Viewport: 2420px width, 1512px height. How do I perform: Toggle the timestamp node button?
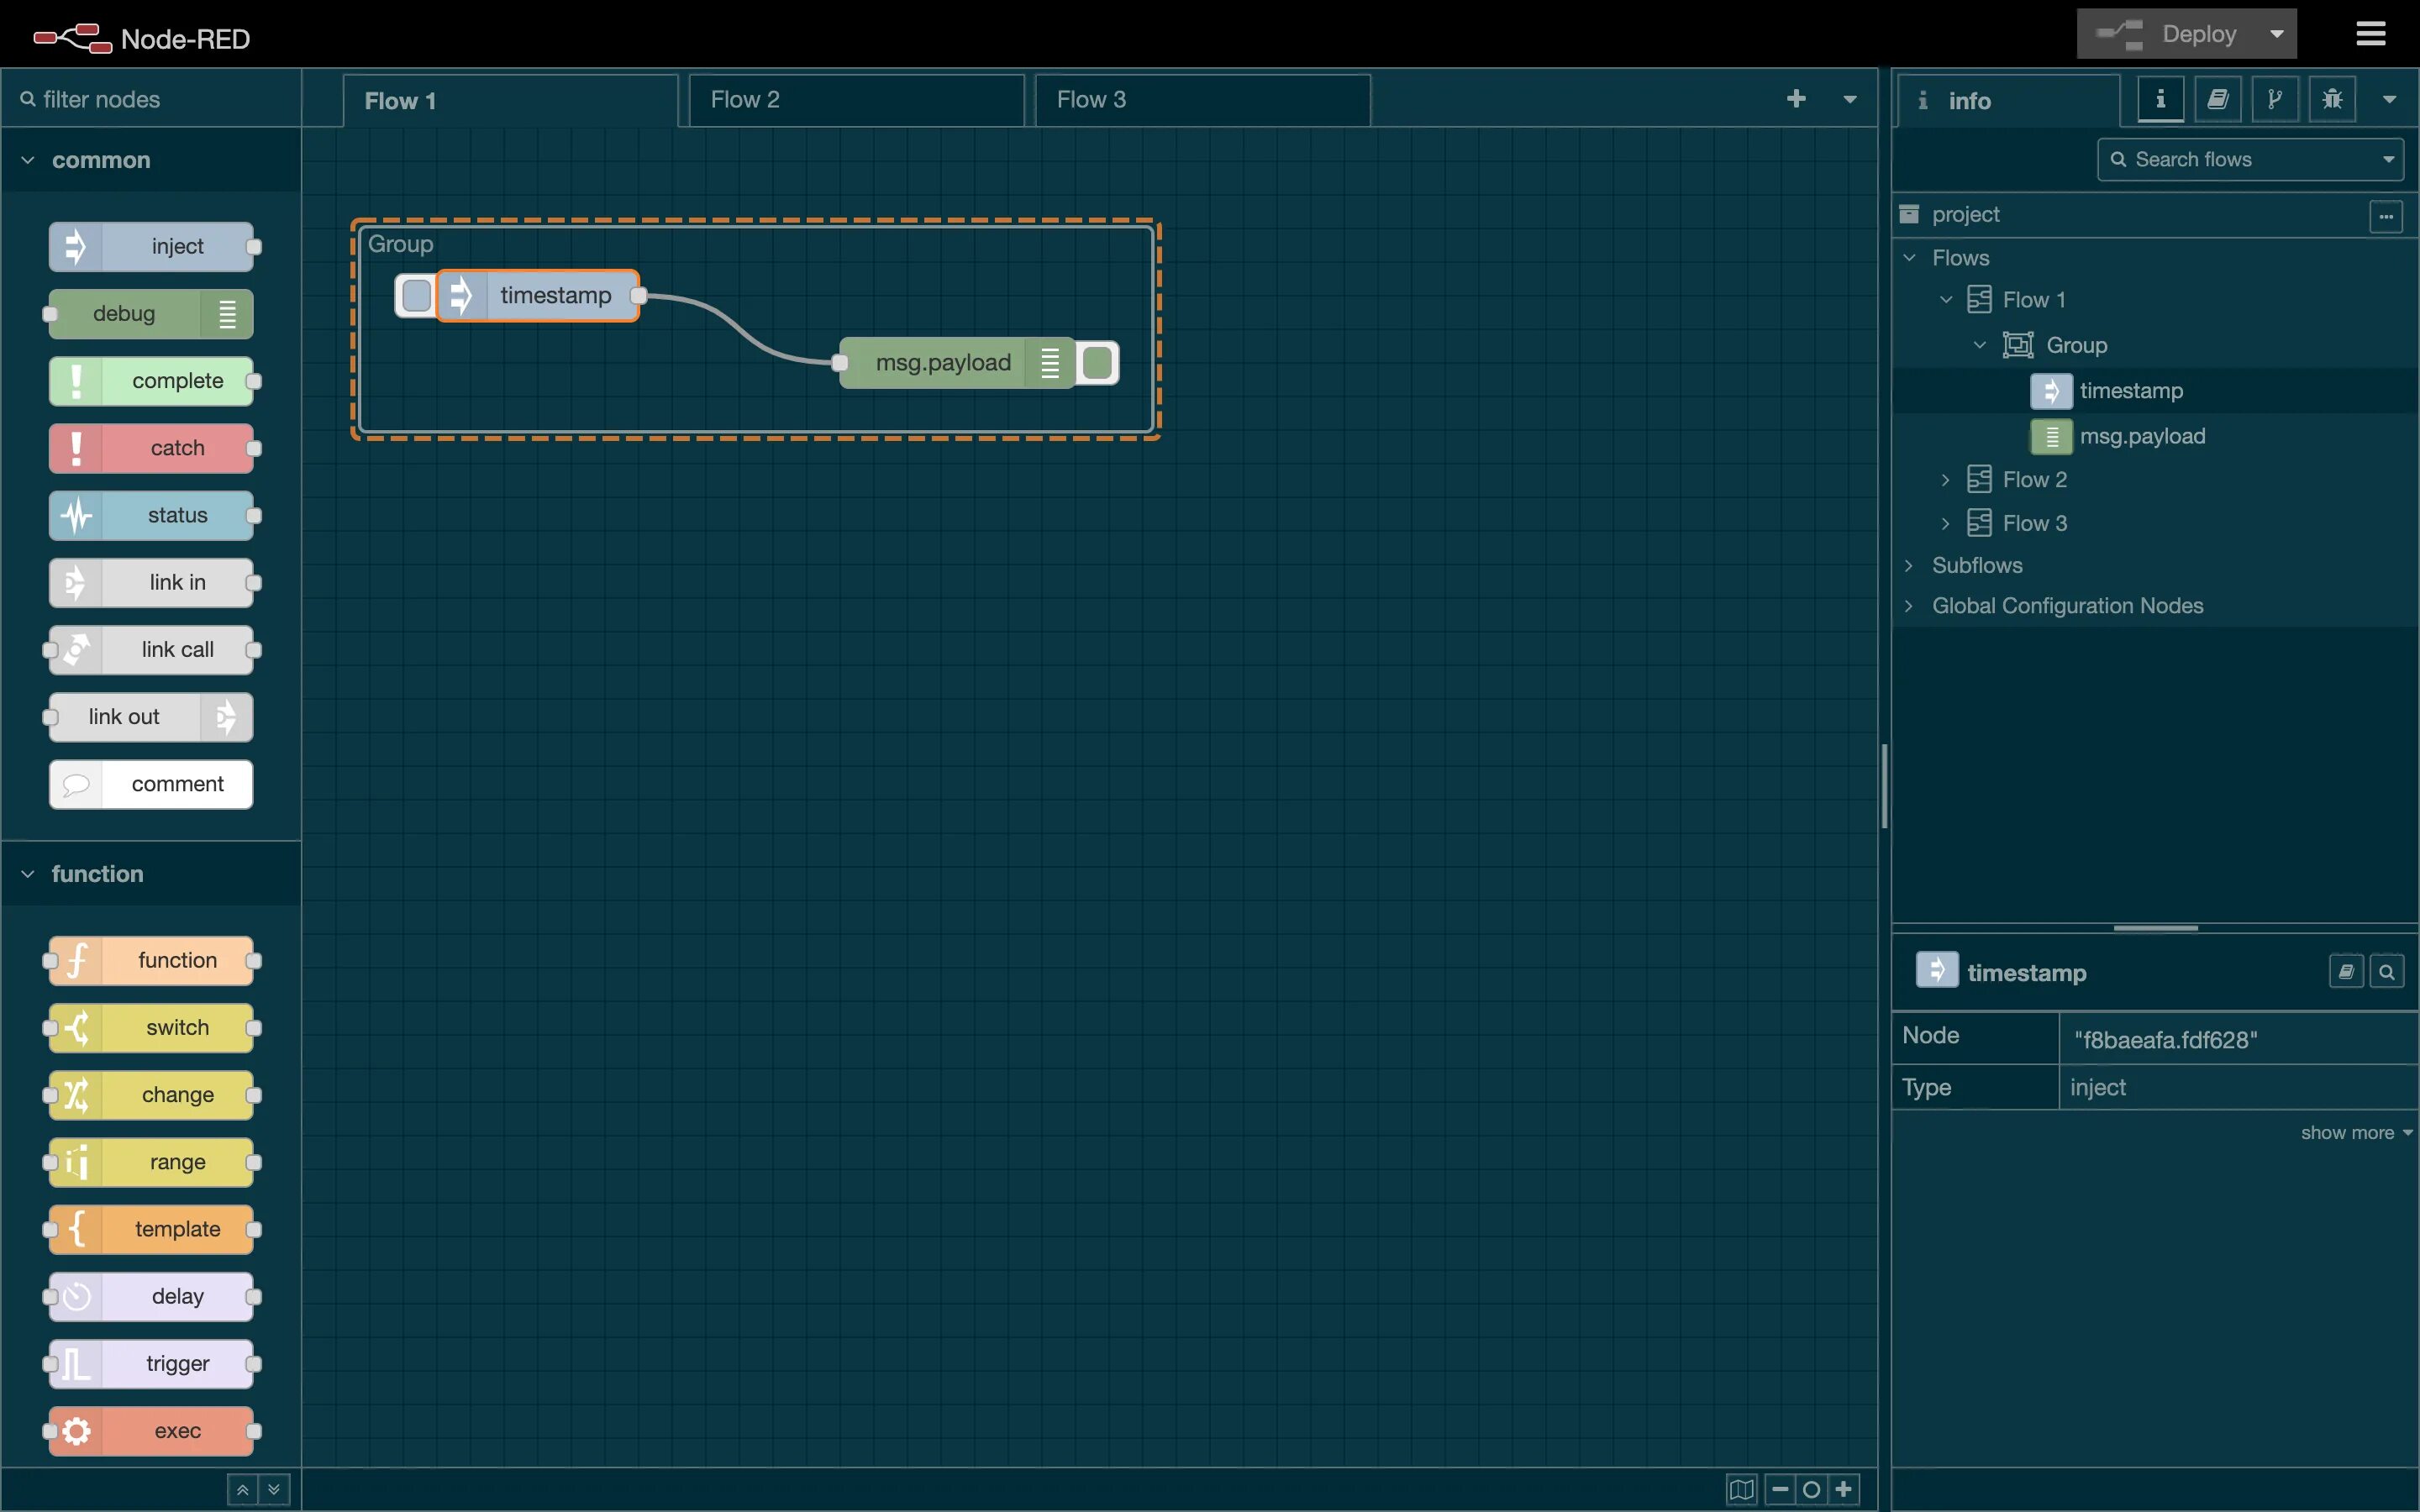click(413, 294)
